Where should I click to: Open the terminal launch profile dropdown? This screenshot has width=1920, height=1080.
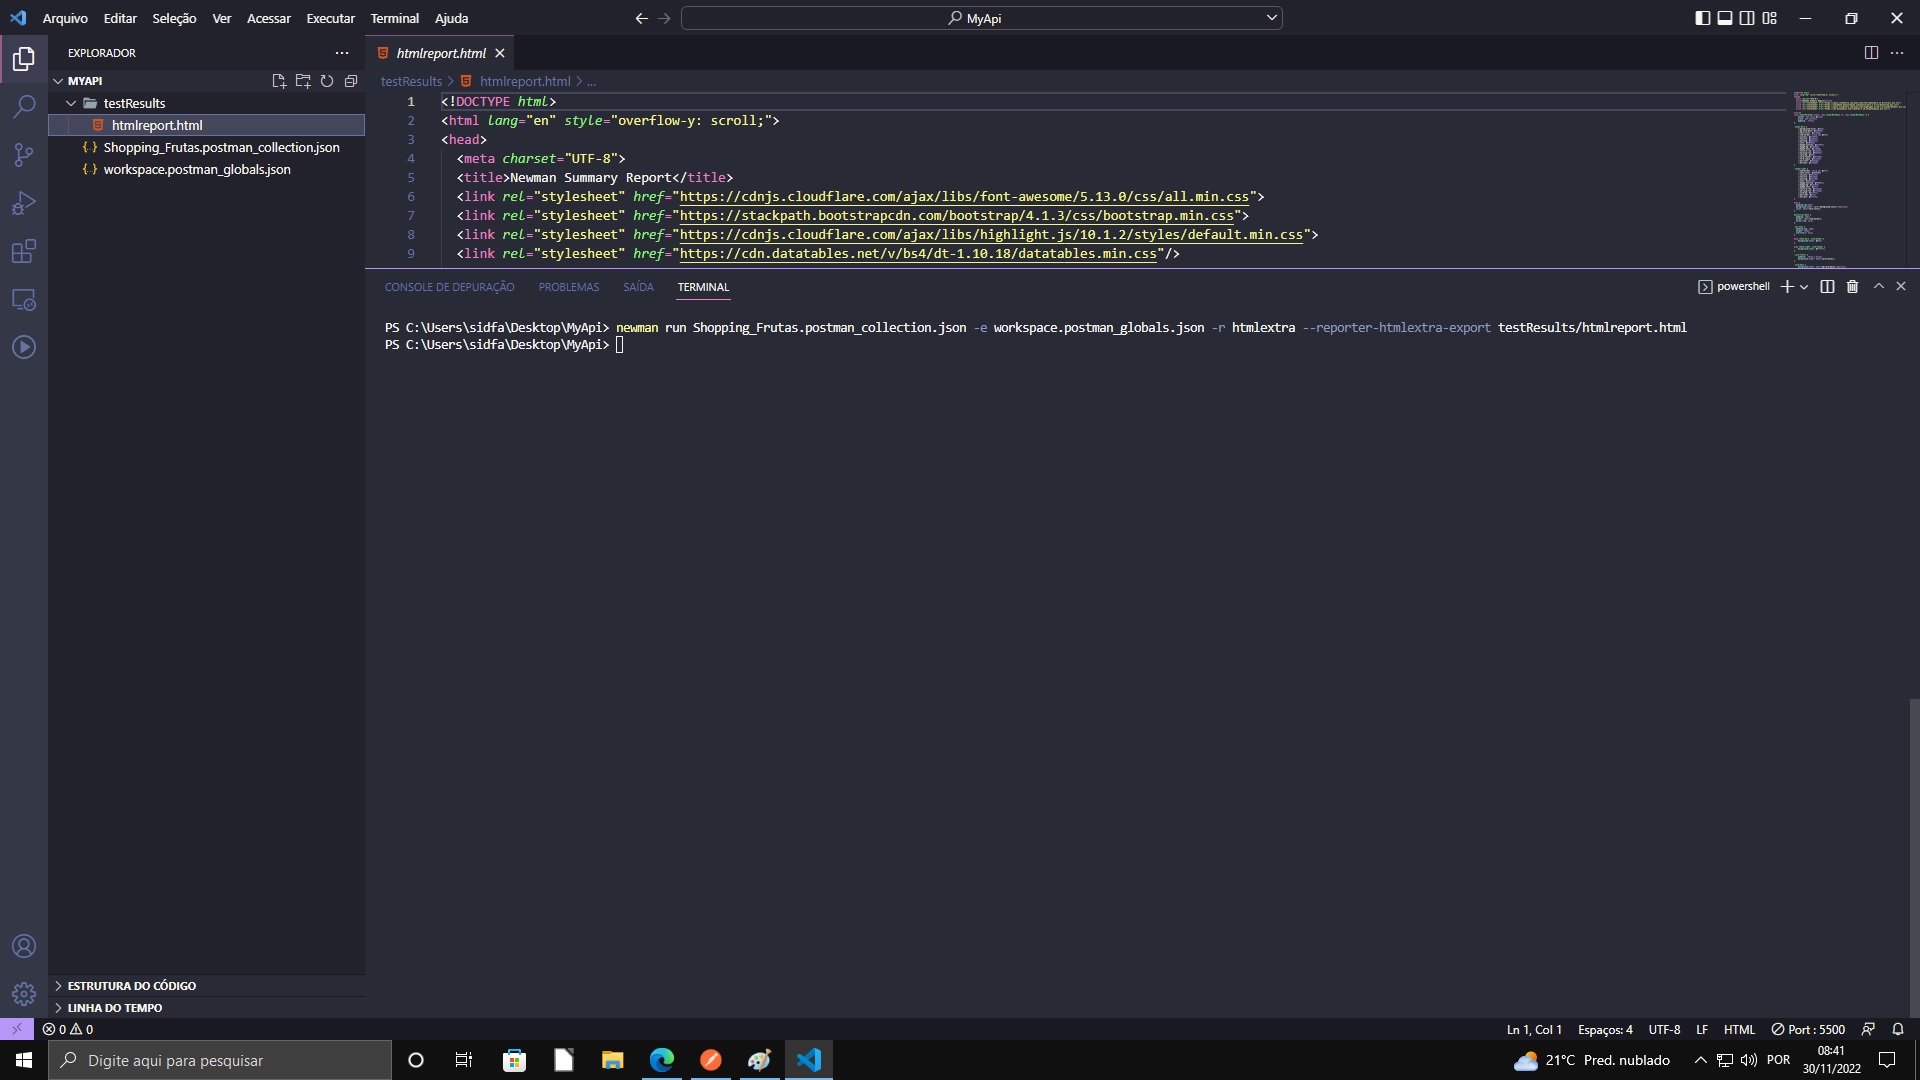coord(1802,287)
